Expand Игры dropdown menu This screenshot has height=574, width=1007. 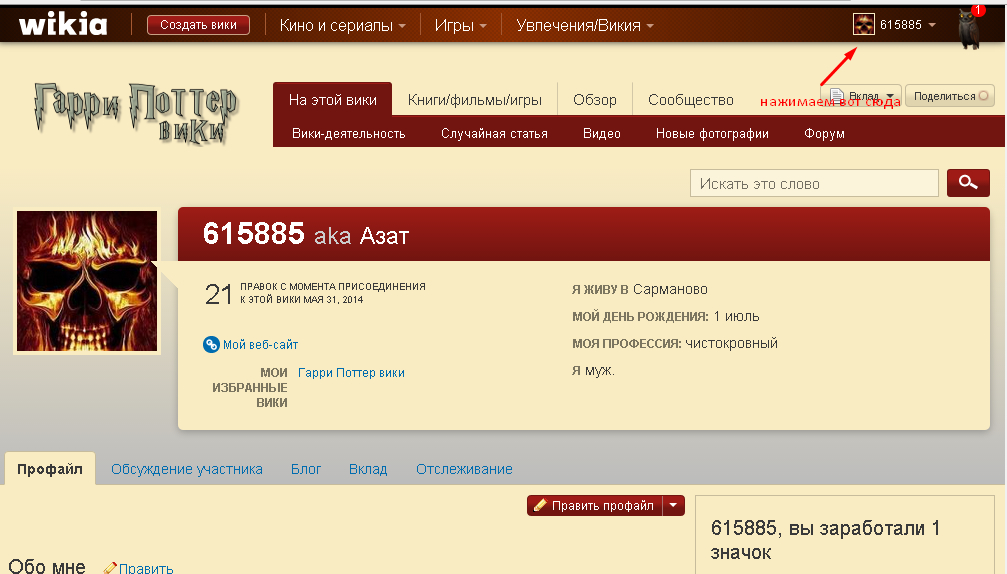point(460,26)
